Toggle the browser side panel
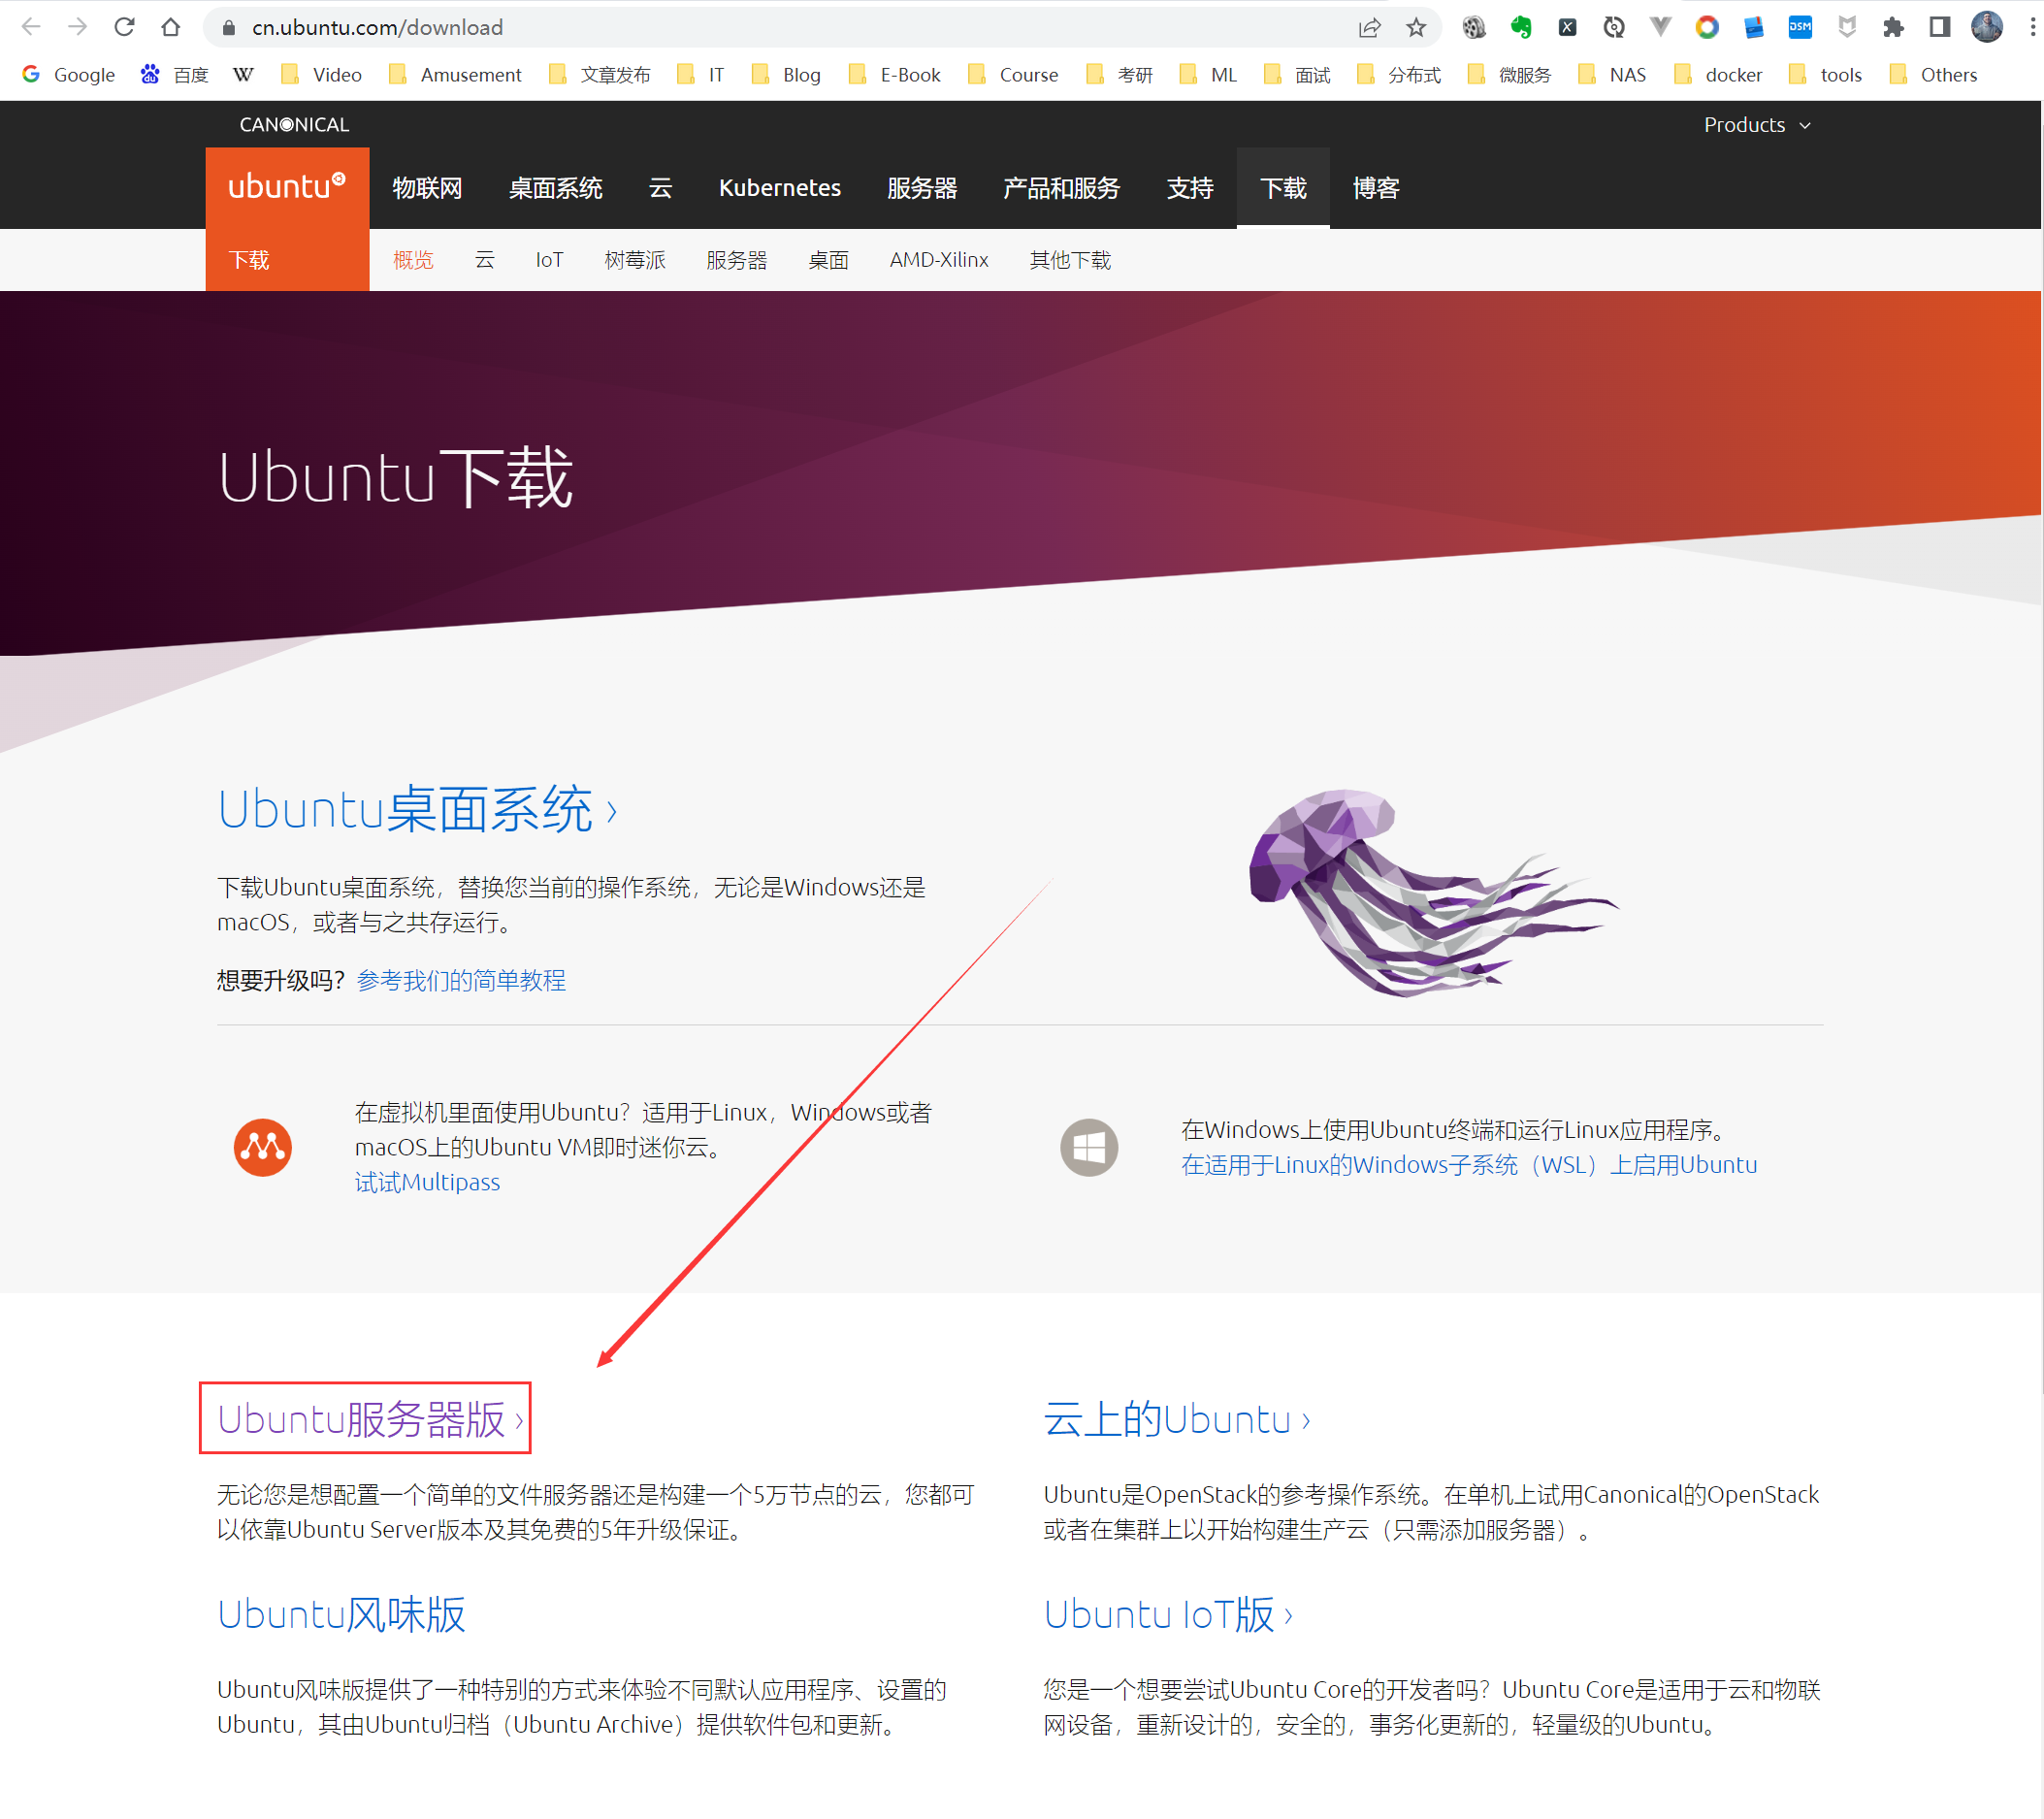Screen dimensions: 2044x1819 pyautogui.click(x=1940, y=28)
